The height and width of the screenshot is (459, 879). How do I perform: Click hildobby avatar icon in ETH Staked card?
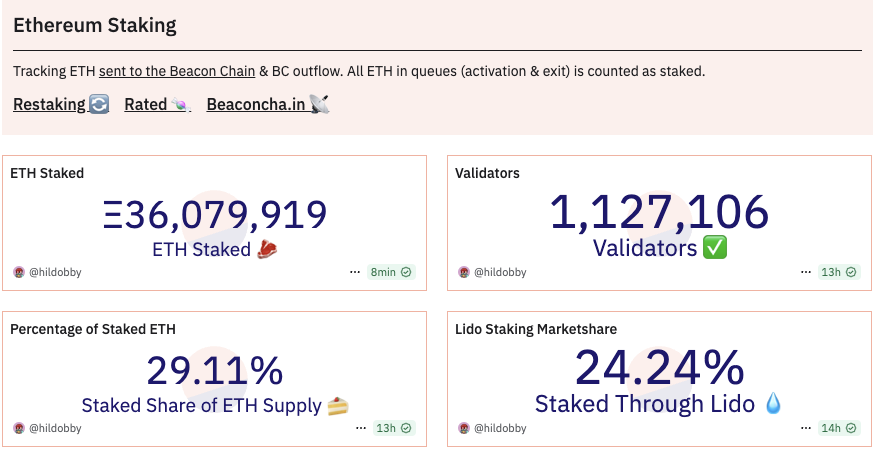pyautogui.click(x=18, y=272)
